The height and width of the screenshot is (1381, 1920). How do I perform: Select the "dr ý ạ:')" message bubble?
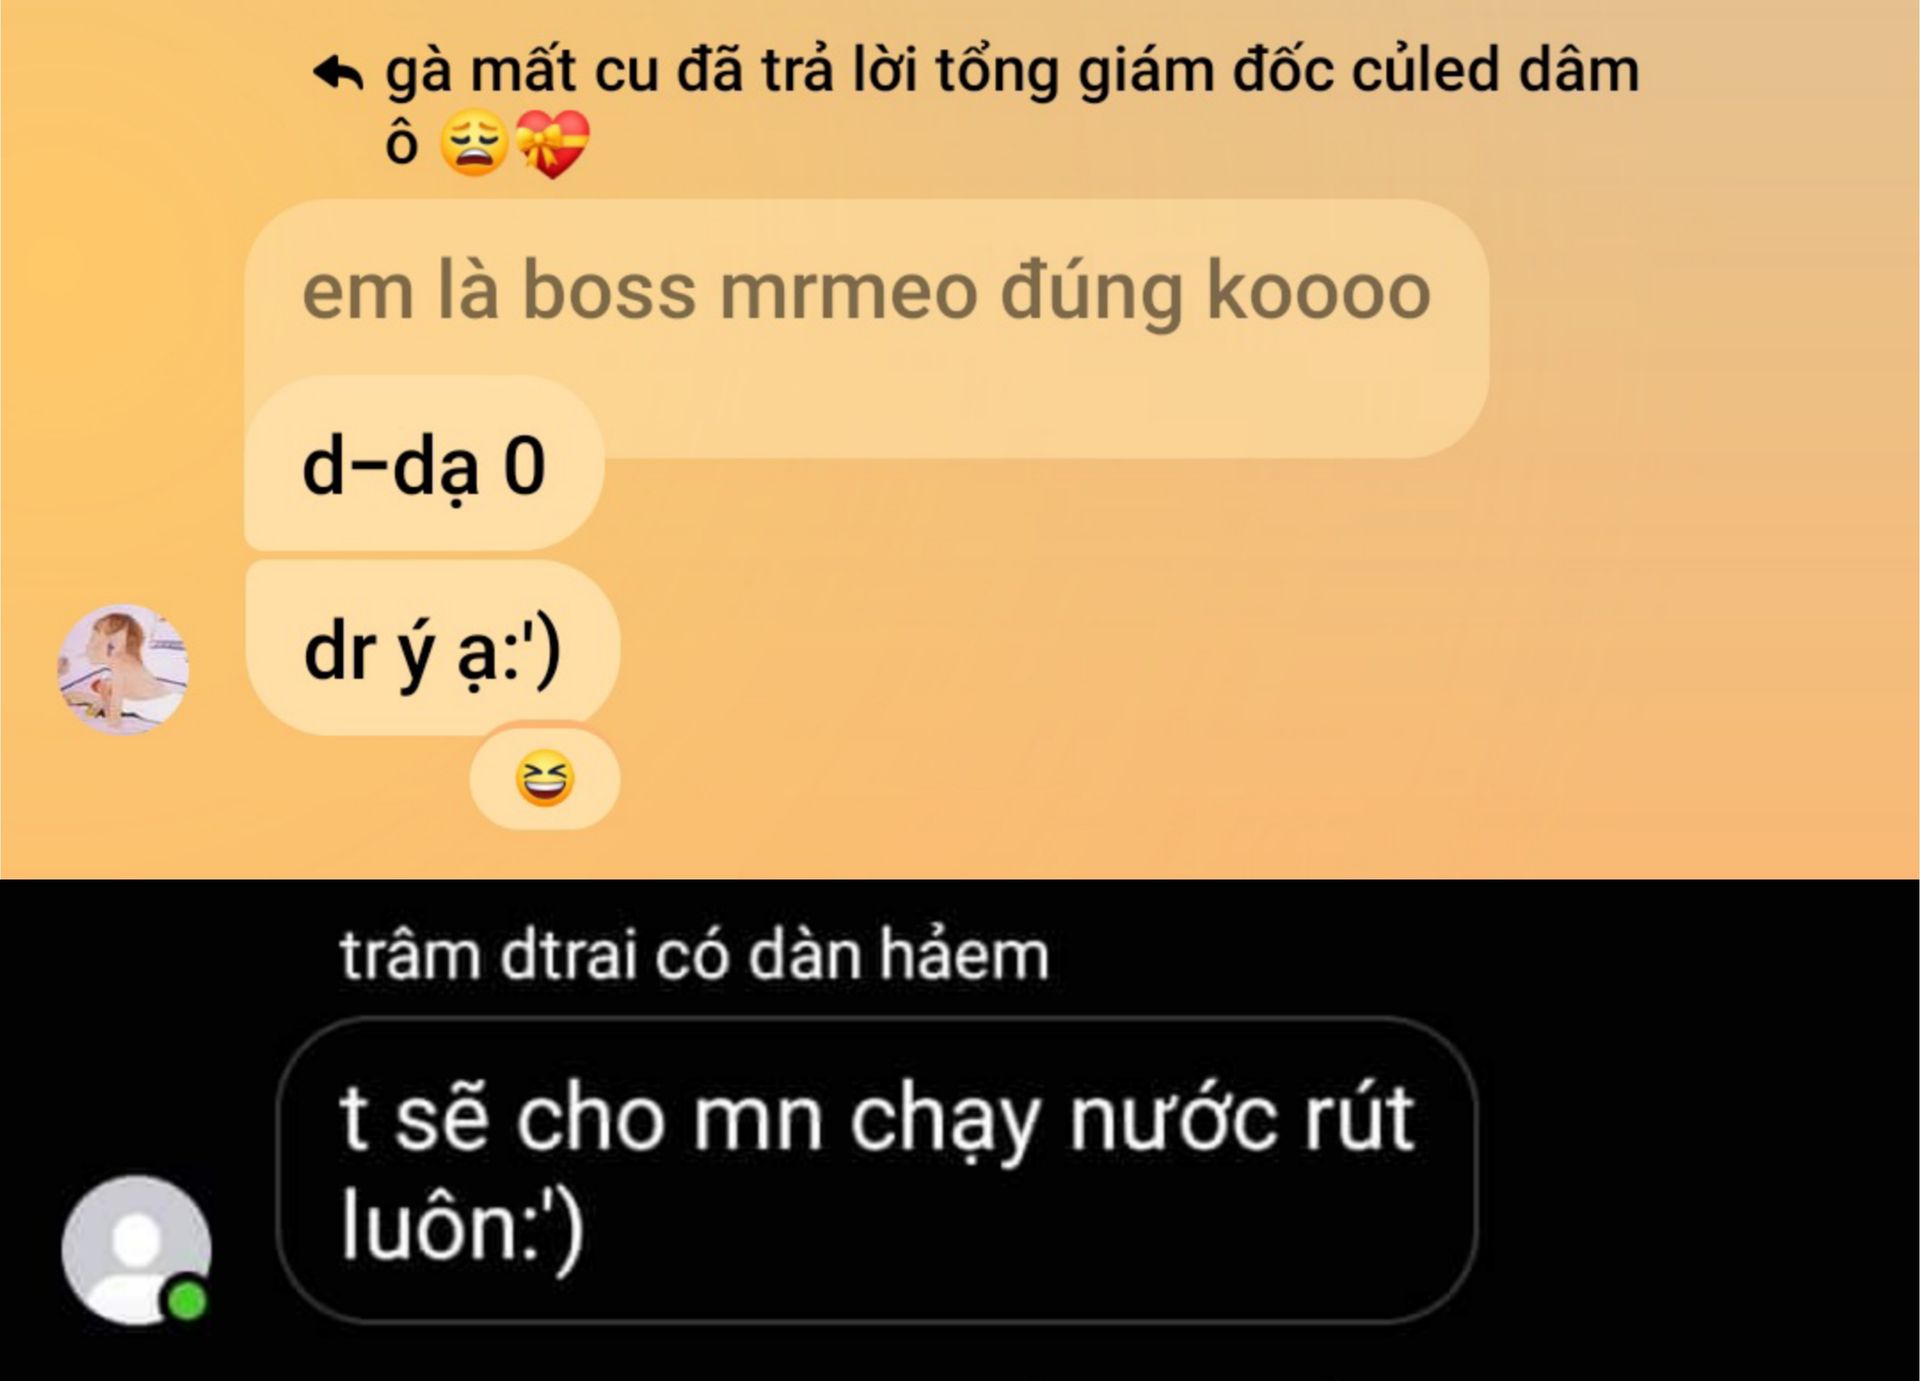point(433,649)
